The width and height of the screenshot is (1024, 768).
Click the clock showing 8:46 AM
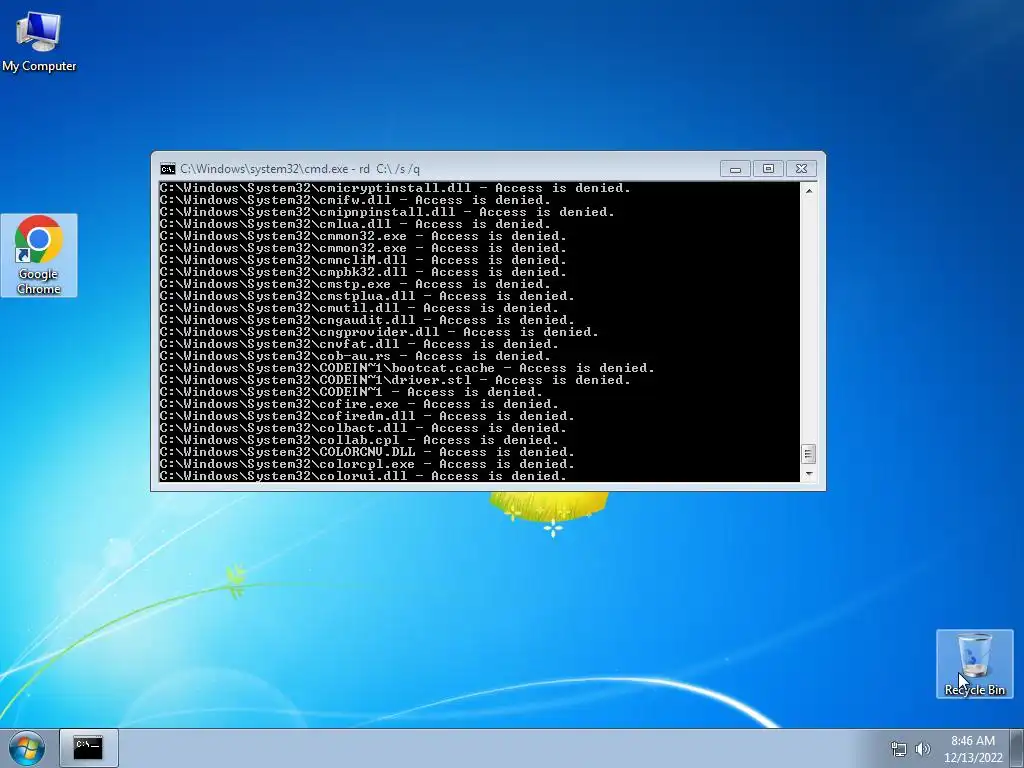point(973,749)
